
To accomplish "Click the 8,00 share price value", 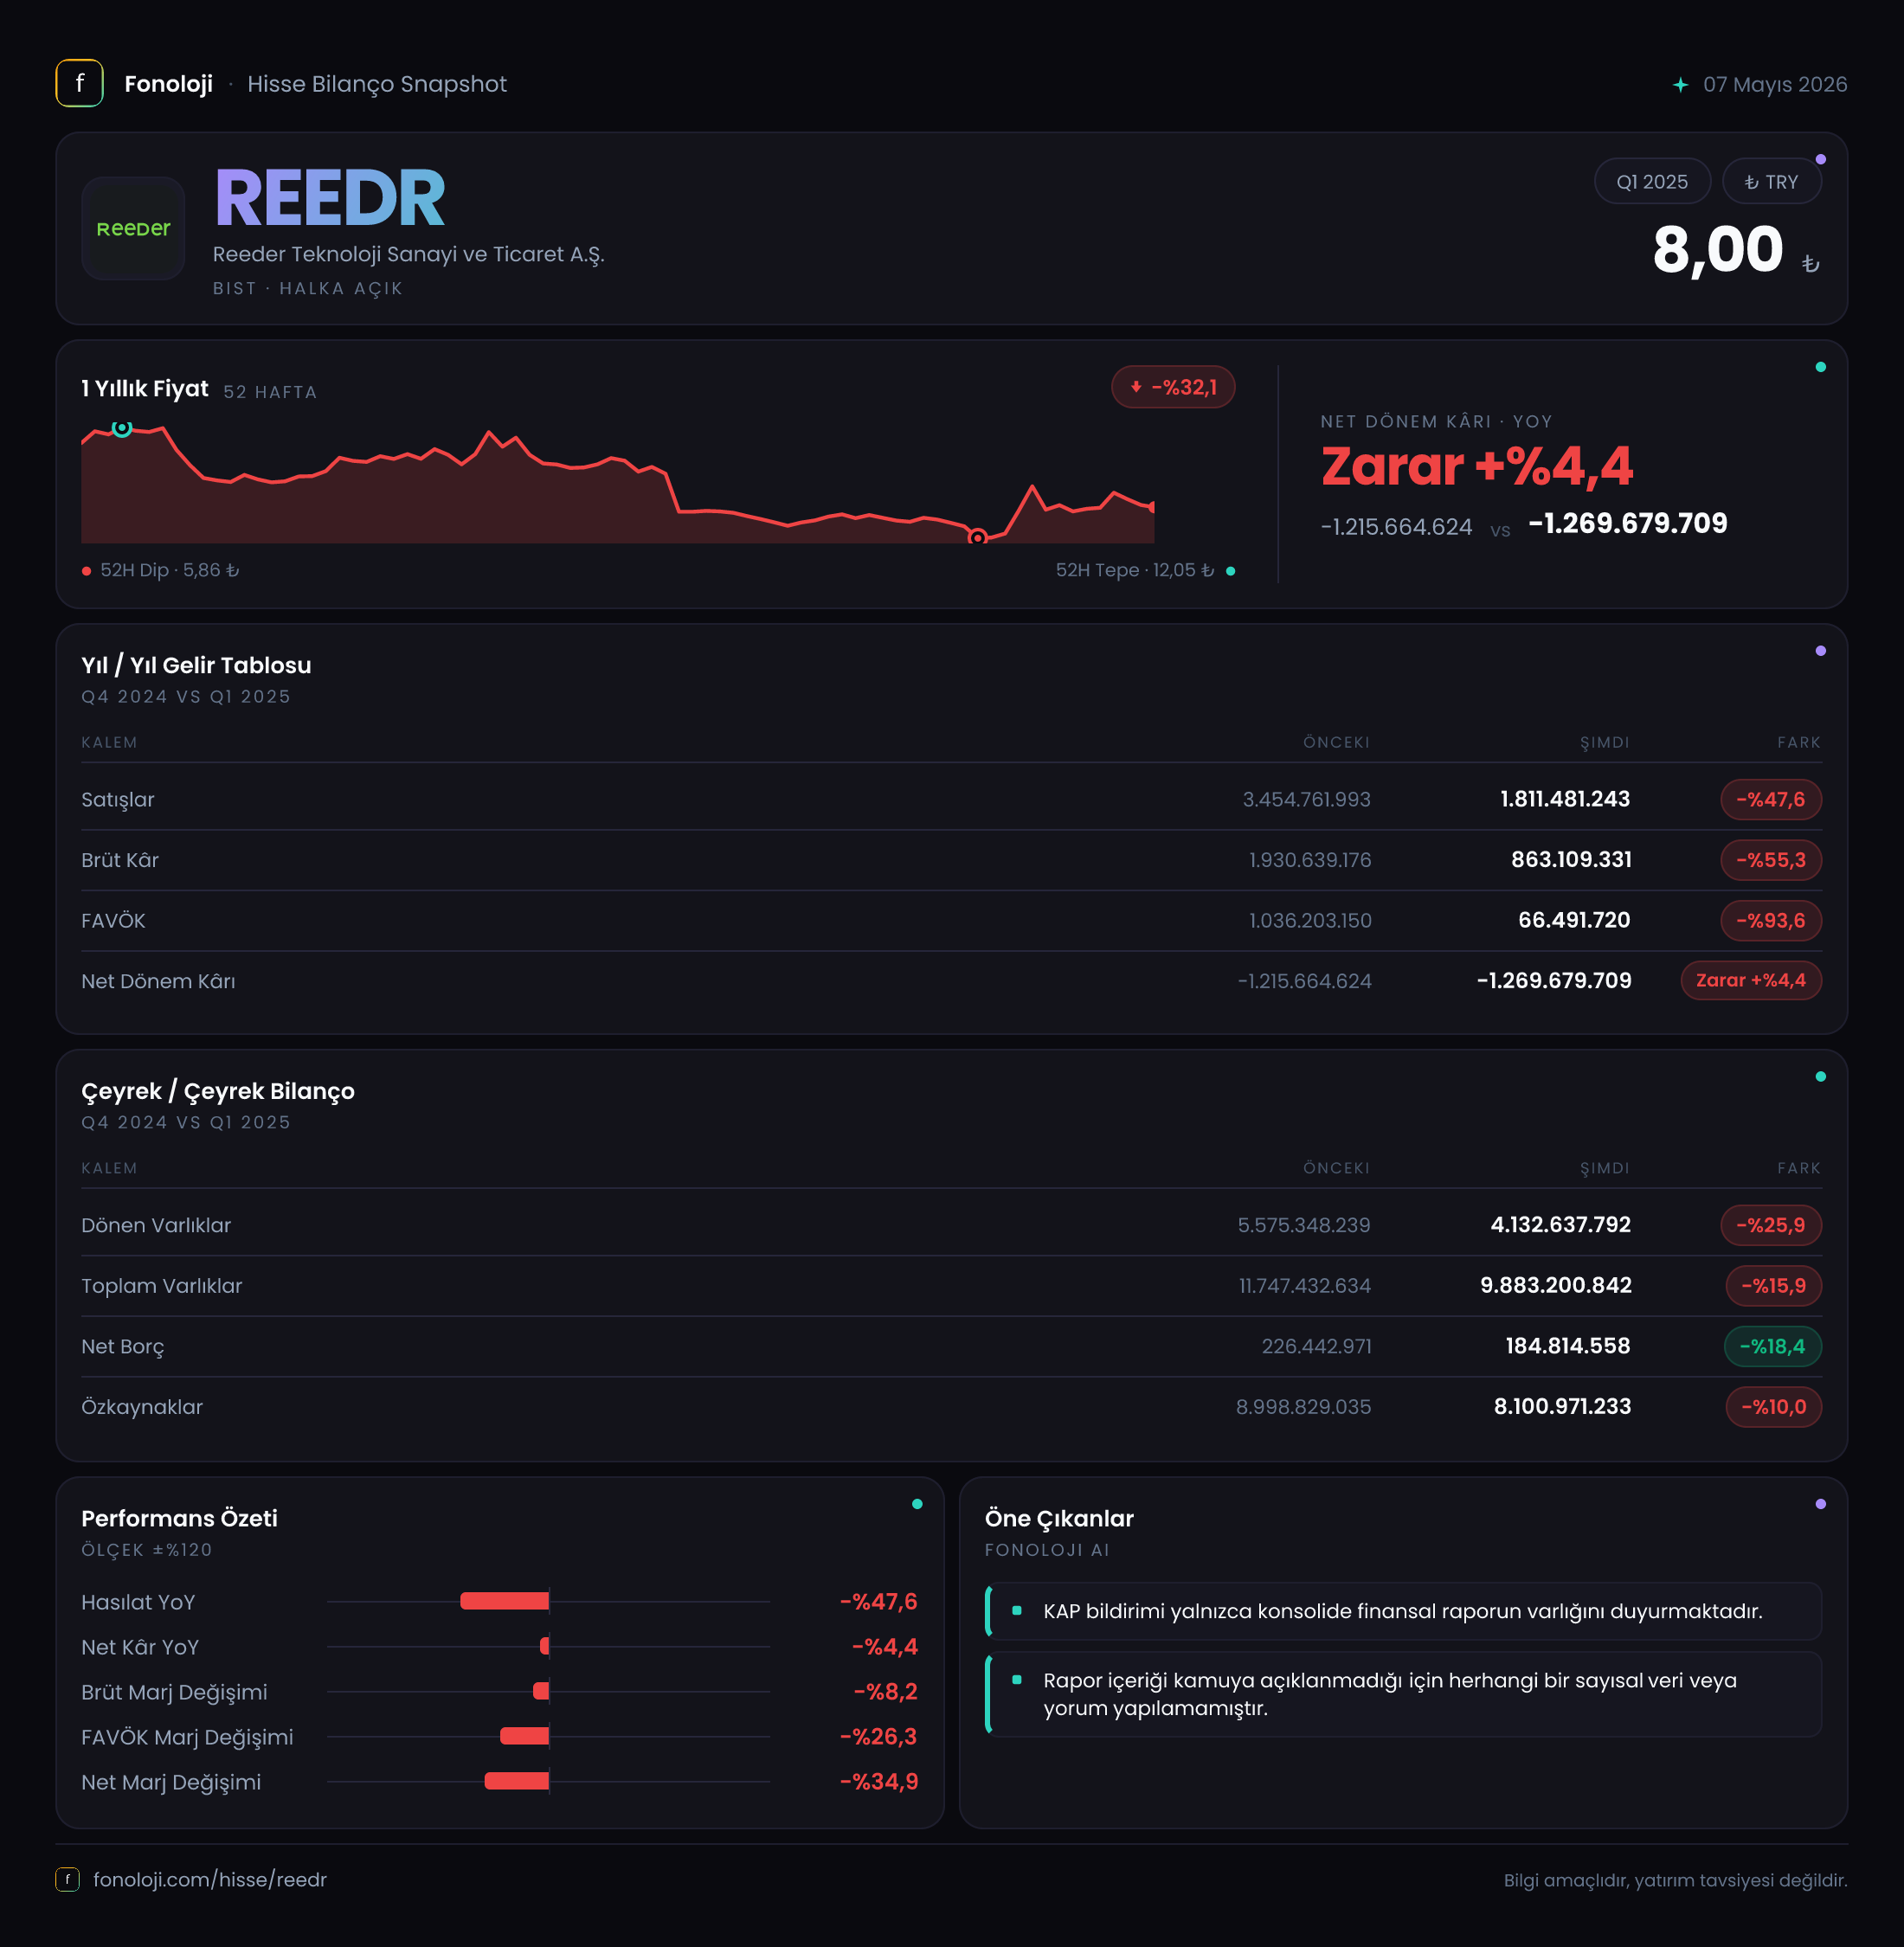I will pyautogui.click(x=1717, y=249).
